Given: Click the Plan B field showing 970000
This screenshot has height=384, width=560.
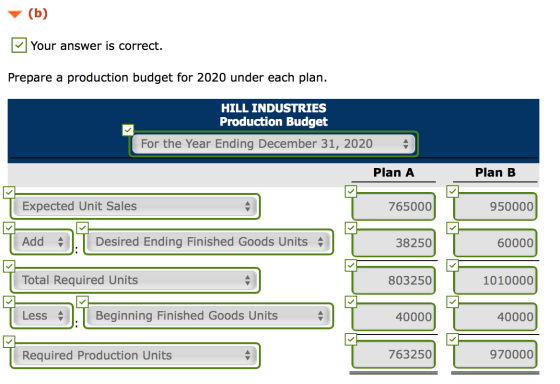Looking at the screenshot, I should pos(495,355).
